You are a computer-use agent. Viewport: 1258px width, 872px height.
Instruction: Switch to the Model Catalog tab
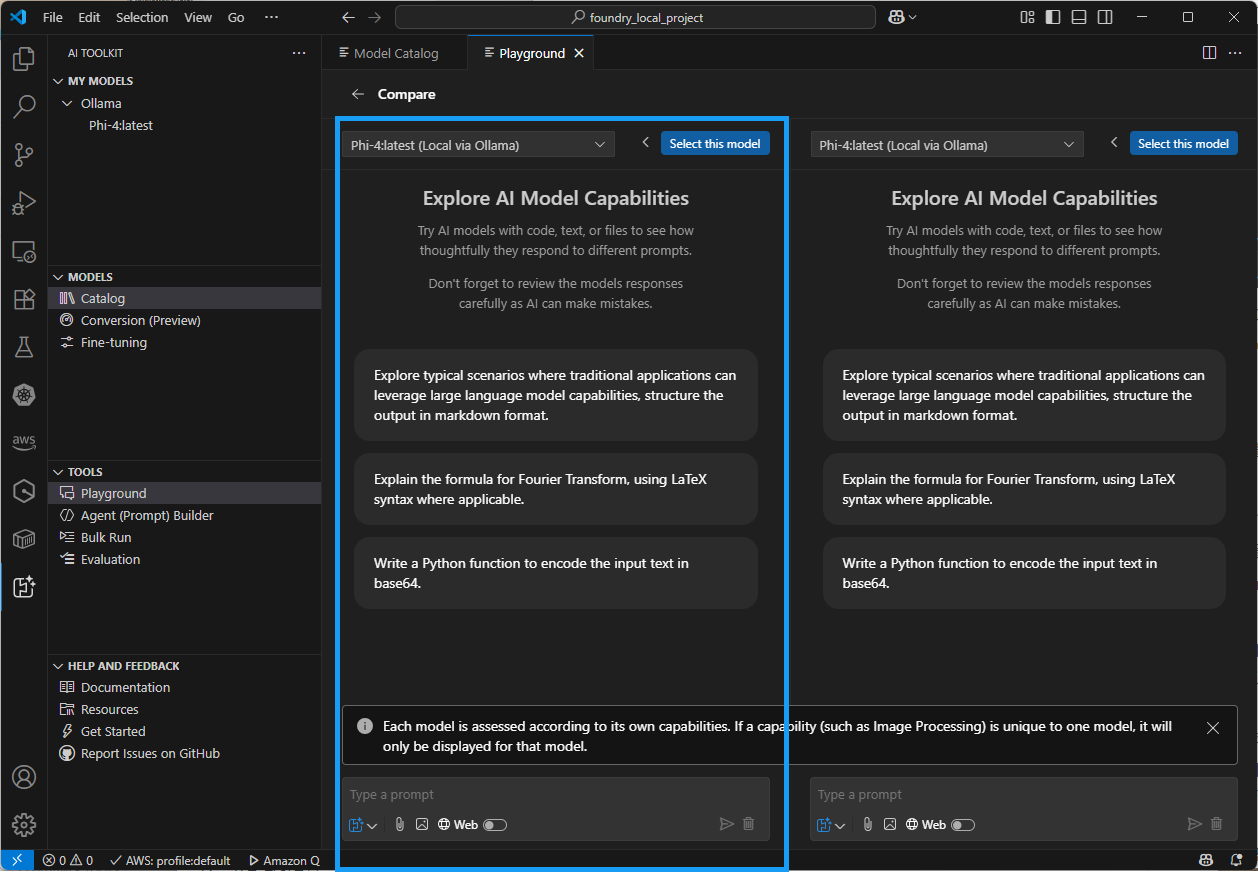click(394, 53)
